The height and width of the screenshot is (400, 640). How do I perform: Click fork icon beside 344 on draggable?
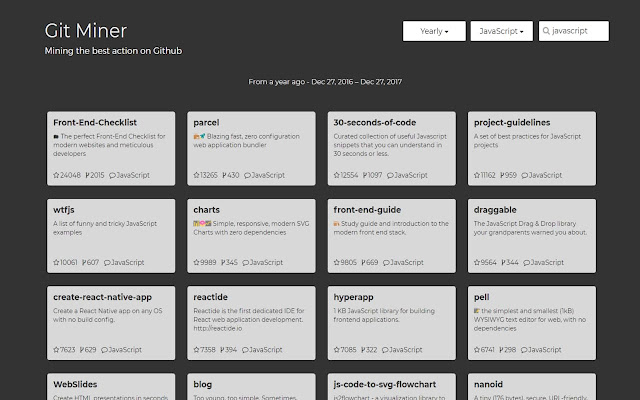point(504,262)
